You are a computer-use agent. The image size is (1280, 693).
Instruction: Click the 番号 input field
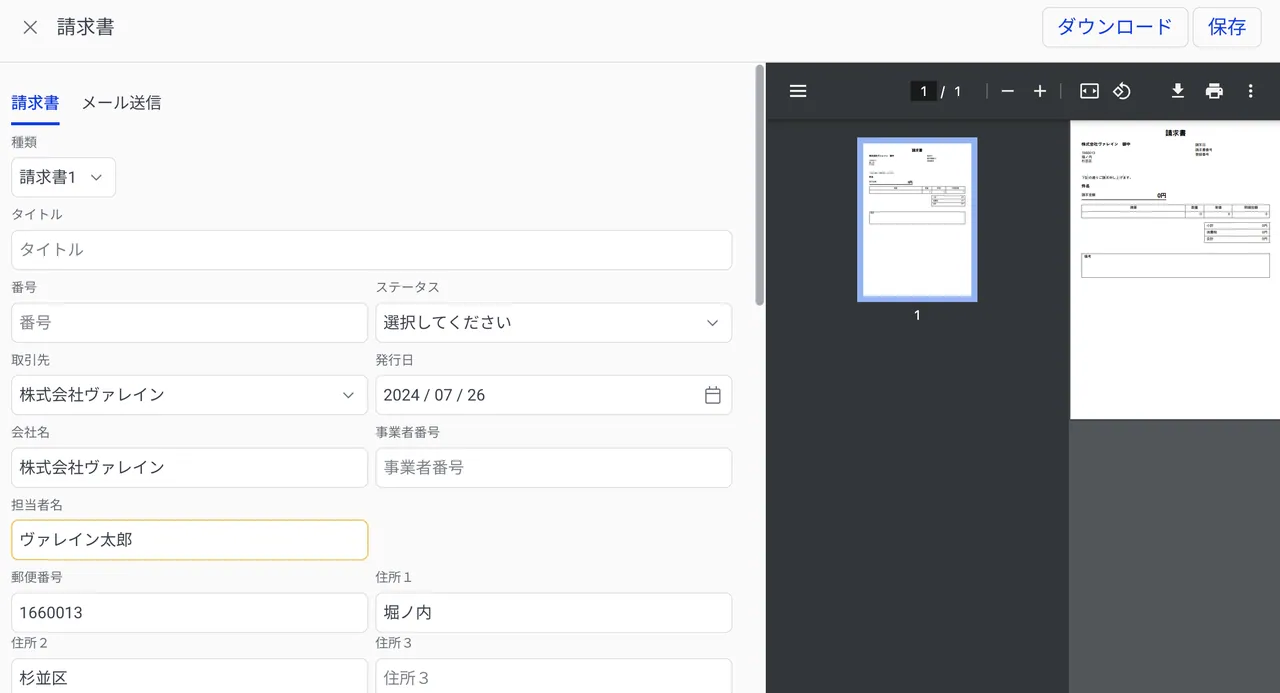click(x=189, y=323)
